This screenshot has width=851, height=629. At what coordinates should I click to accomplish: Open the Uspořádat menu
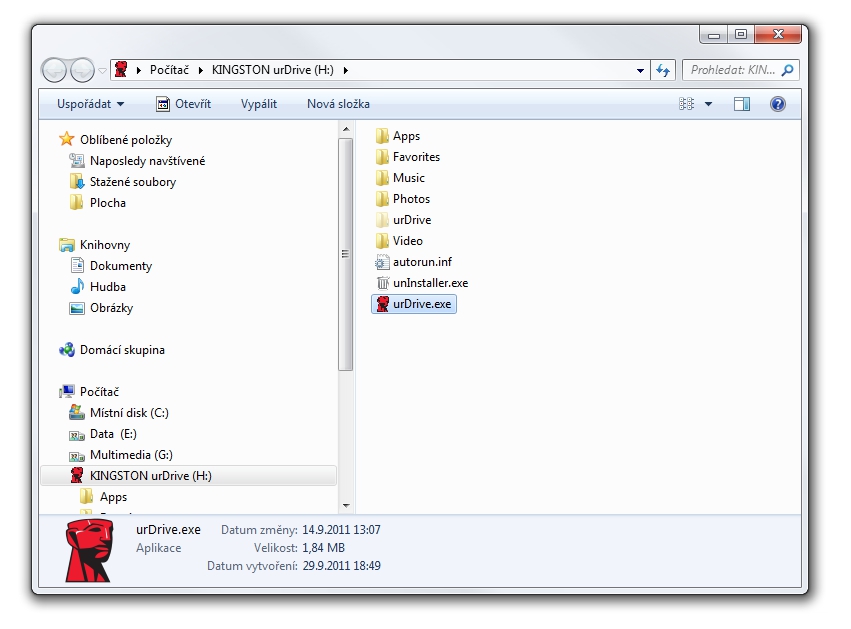click(90, 104)
